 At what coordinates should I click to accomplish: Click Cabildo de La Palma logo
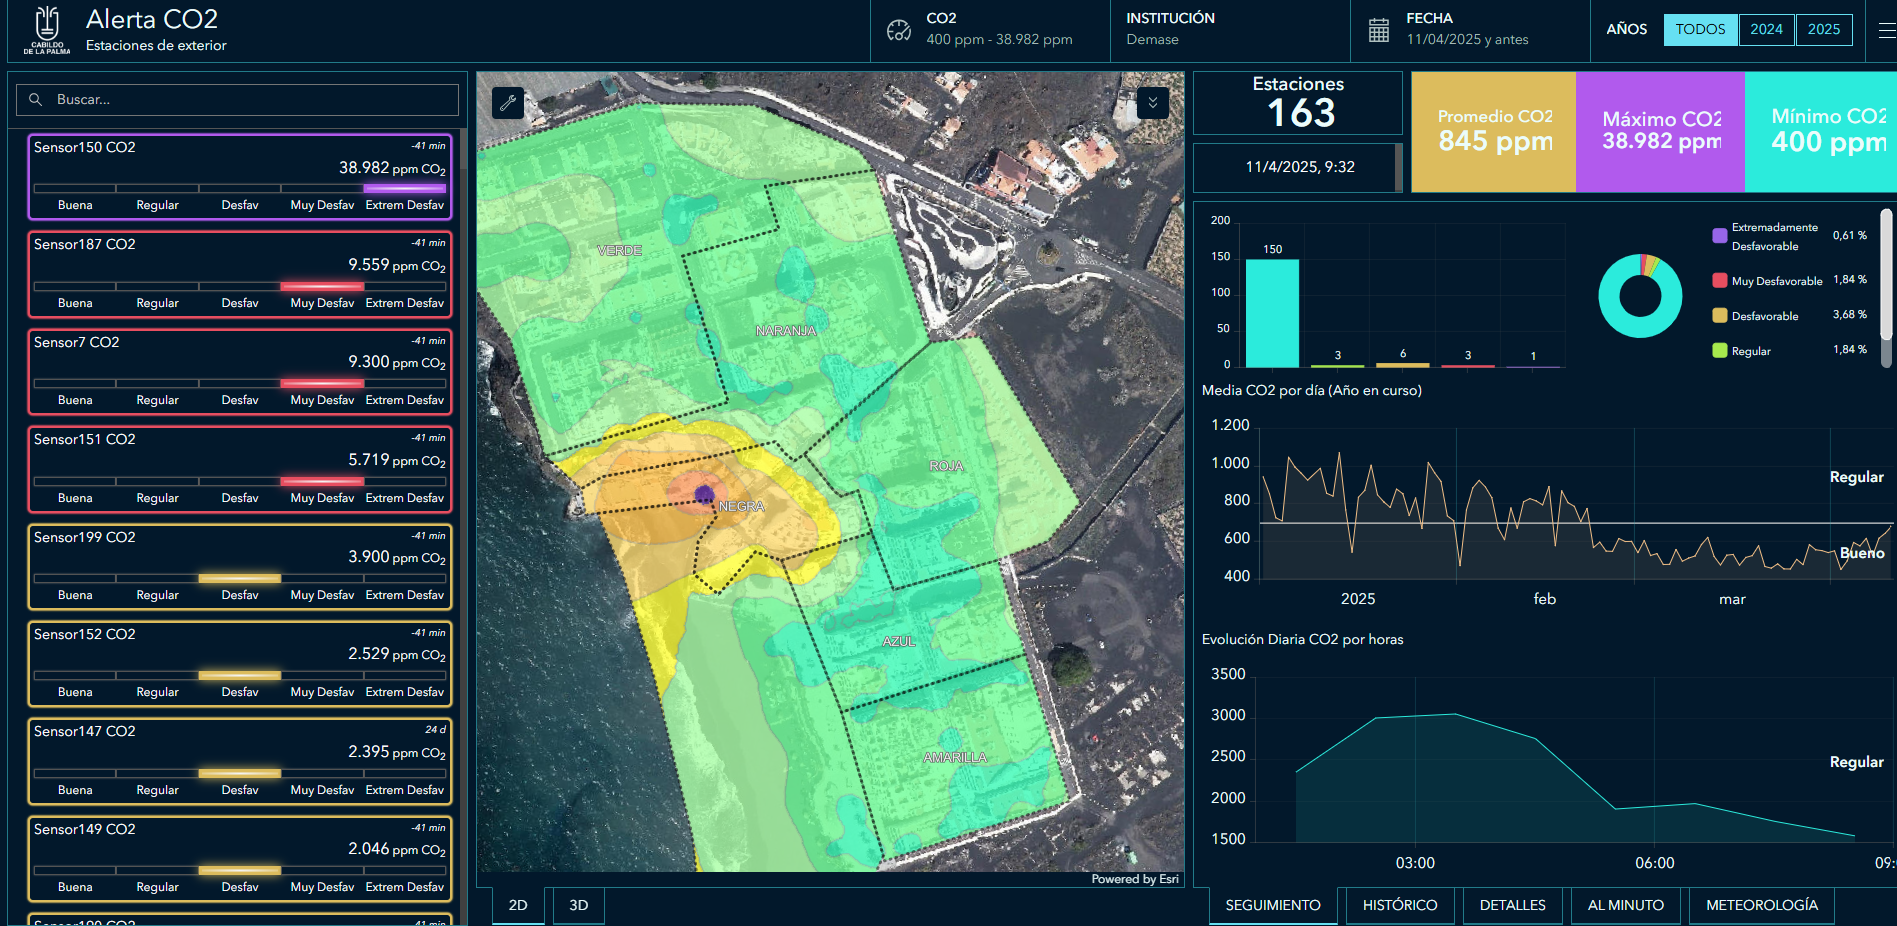[x=47, y=30]
